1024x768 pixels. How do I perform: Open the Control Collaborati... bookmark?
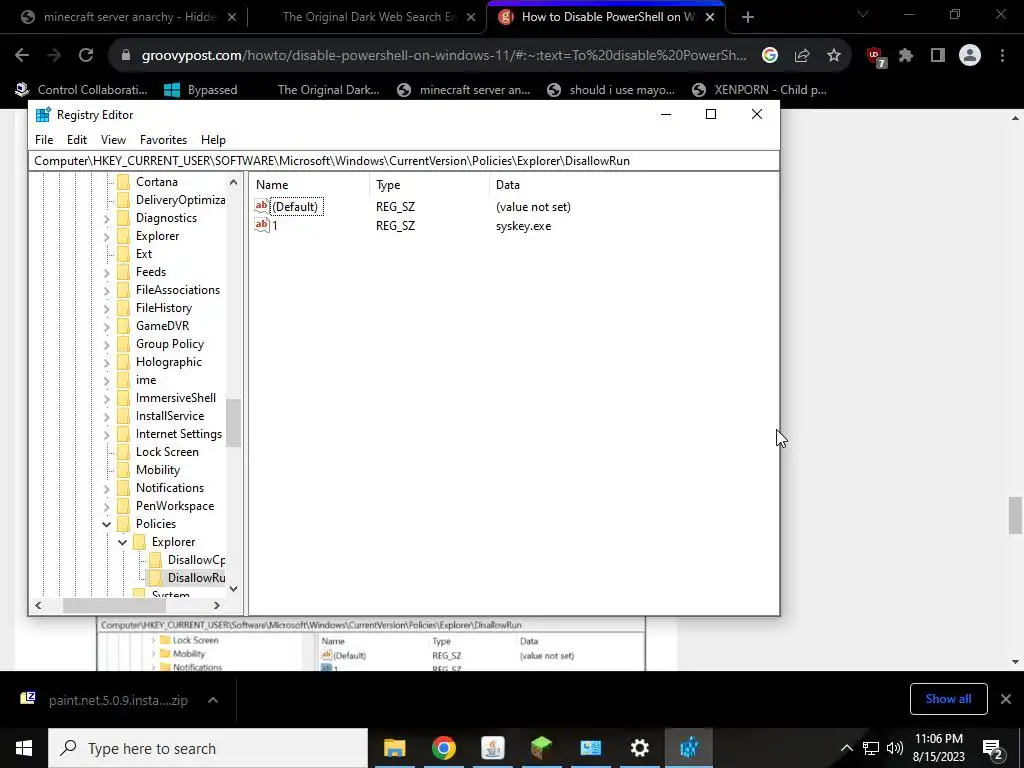click(x=82, y=89)
